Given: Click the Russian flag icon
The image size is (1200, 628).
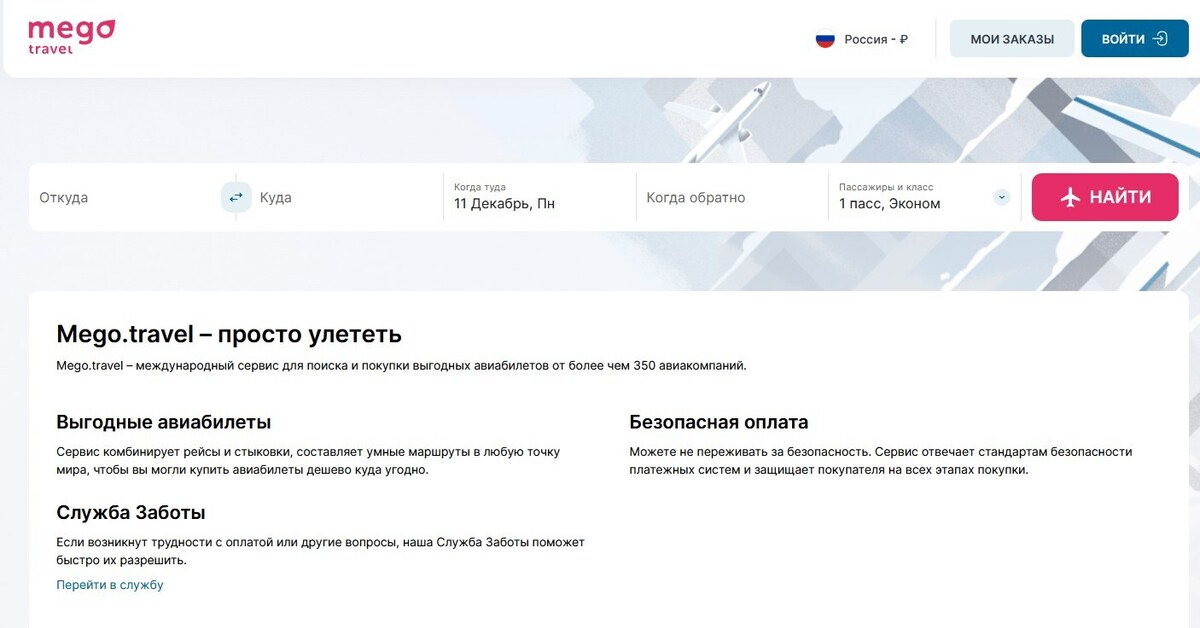Looking at the screenshot, I should (825, 39).
